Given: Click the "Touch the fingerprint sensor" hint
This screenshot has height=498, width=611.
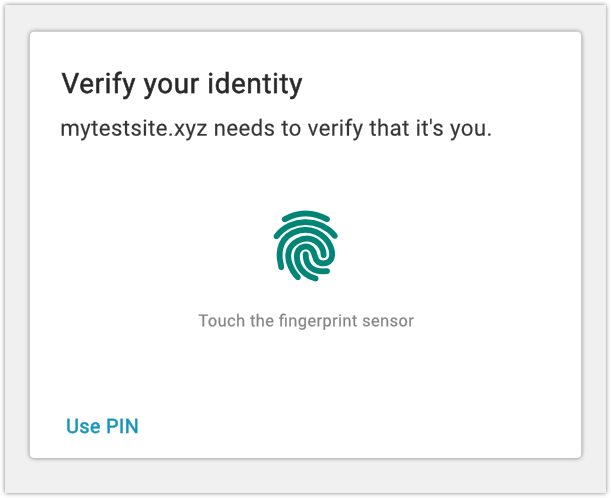Looking at the screenshot, I should click(305, 321).
